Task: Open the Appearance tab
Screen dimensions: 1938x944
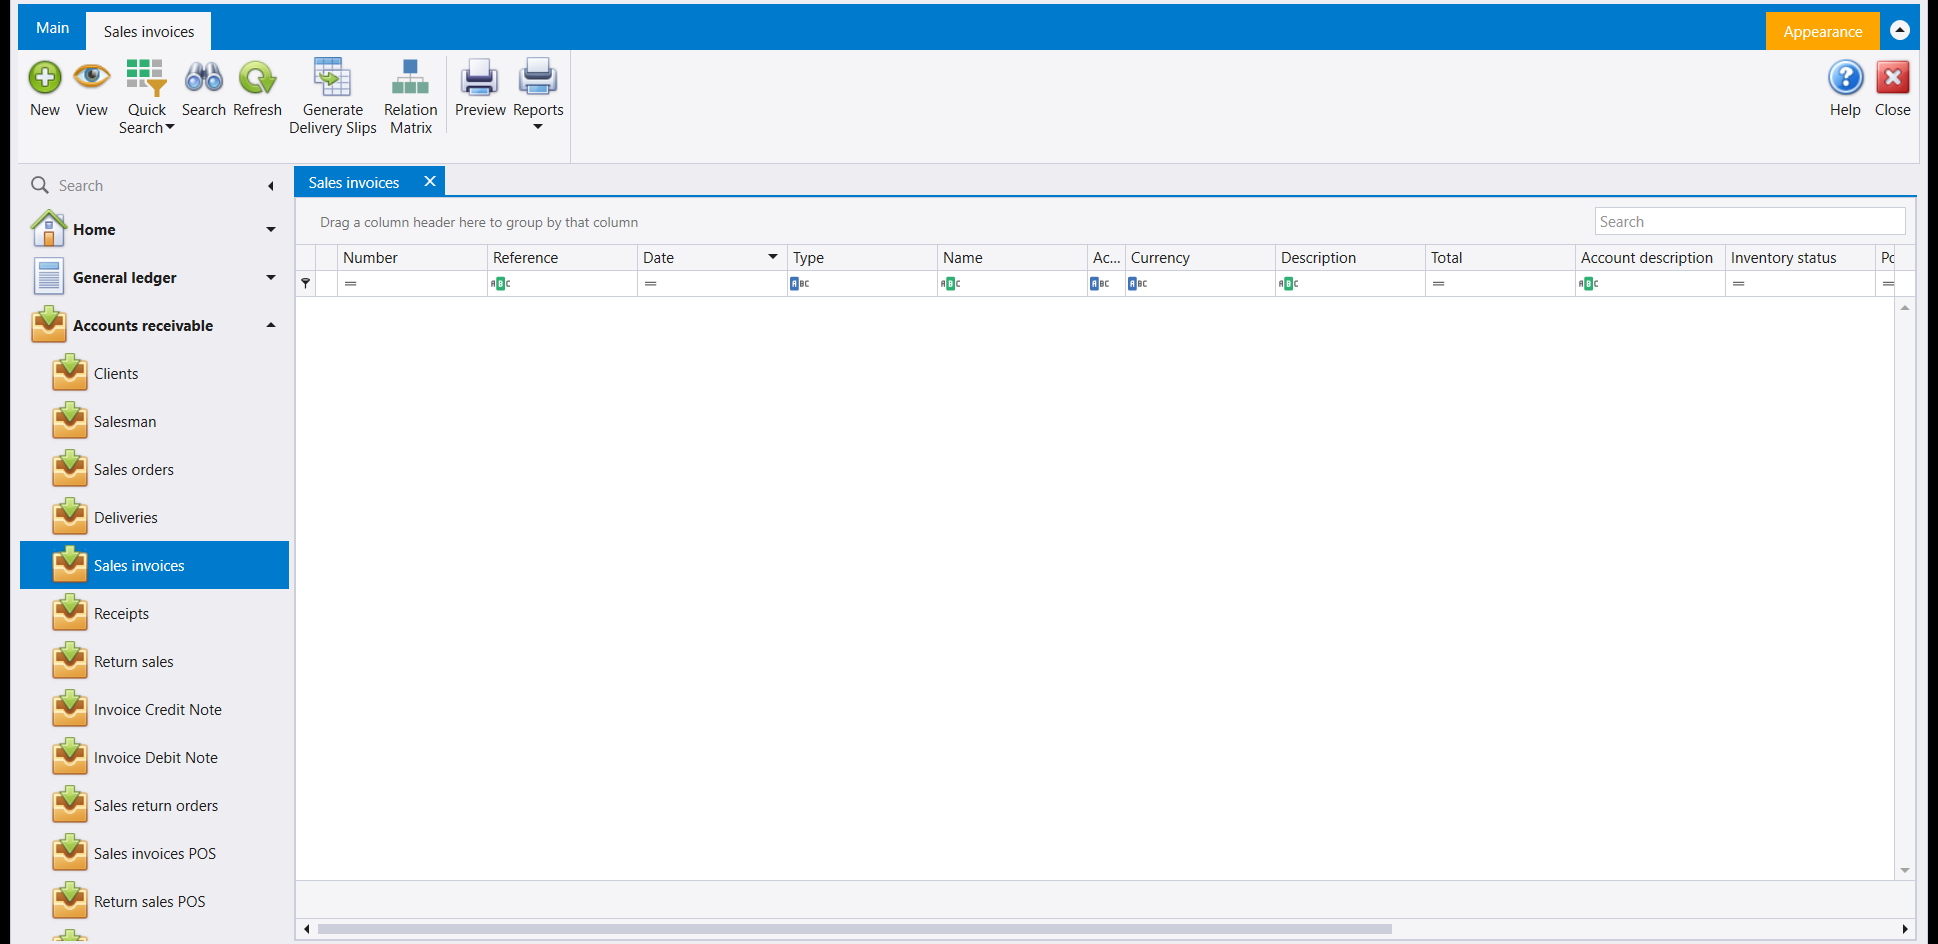Action: click(1822, 31)
